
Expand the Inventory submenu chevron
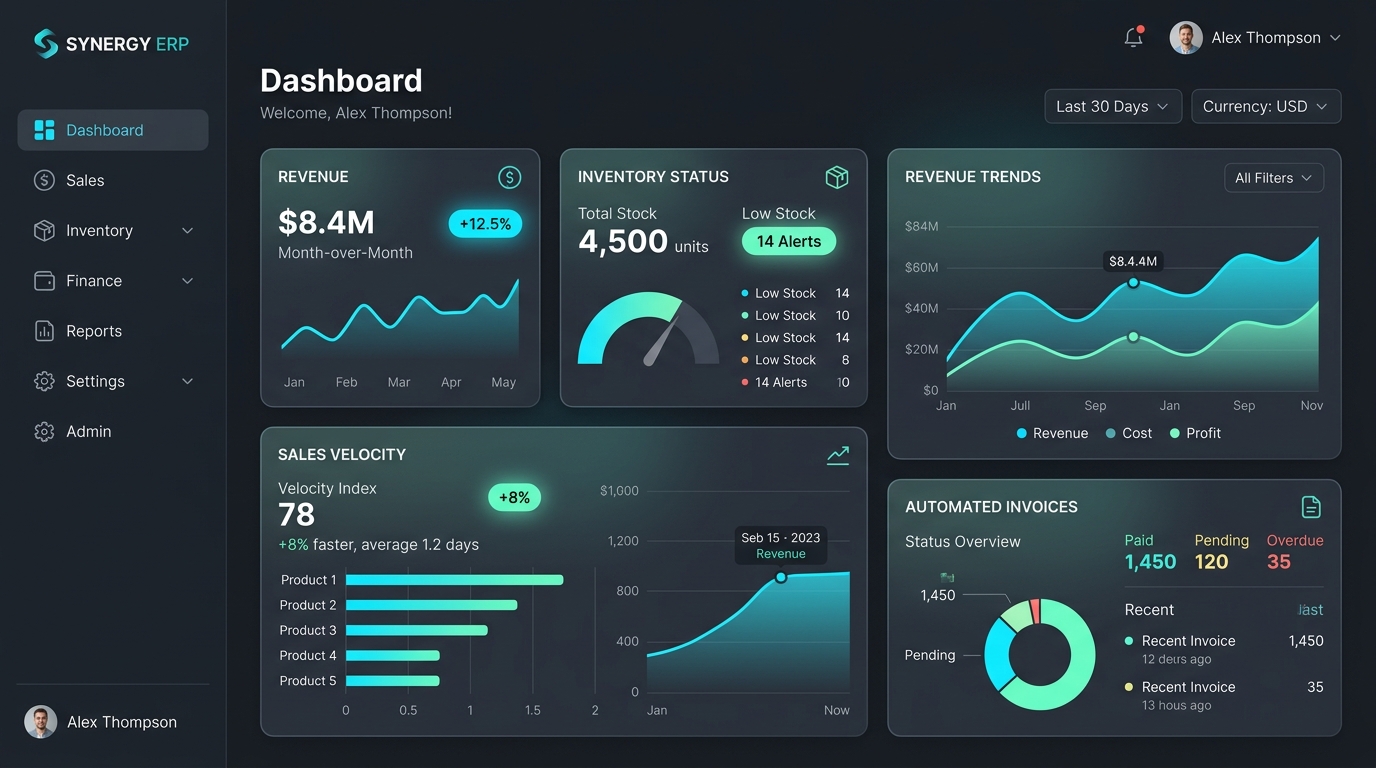click(x=187, y=231)
